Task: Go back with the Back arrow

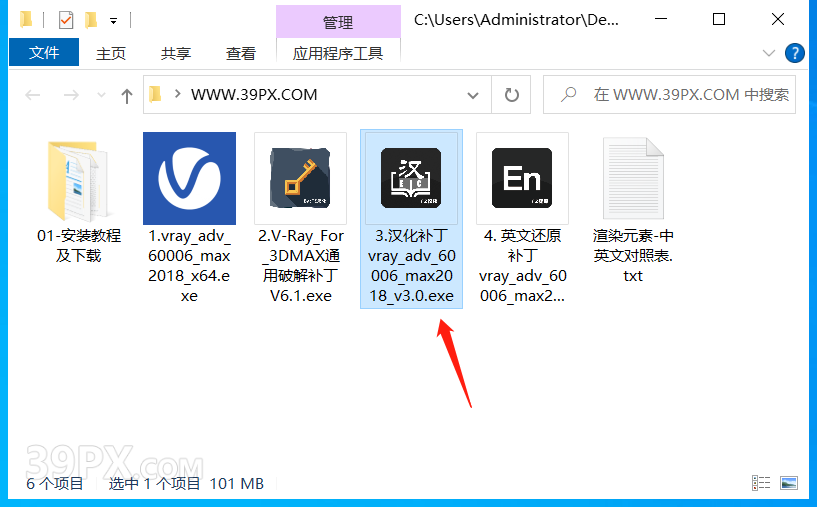Action: tap(33, 95)
